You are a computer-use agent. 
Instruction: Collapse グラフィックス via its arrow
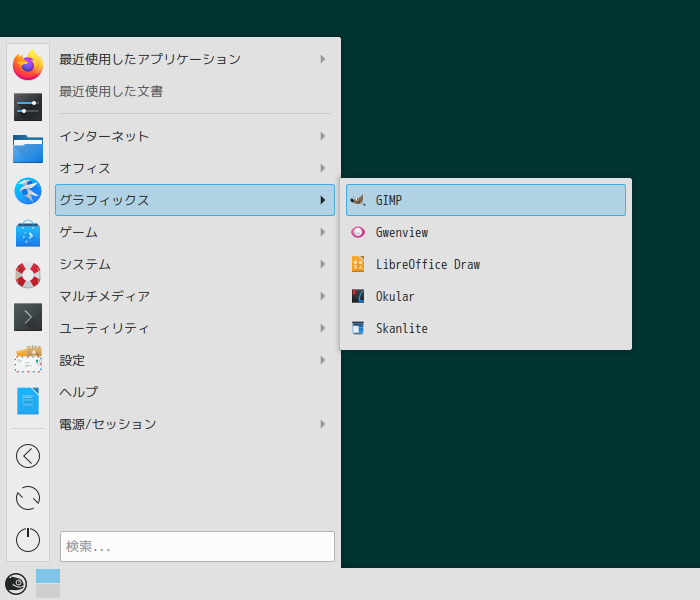[323, 200]
